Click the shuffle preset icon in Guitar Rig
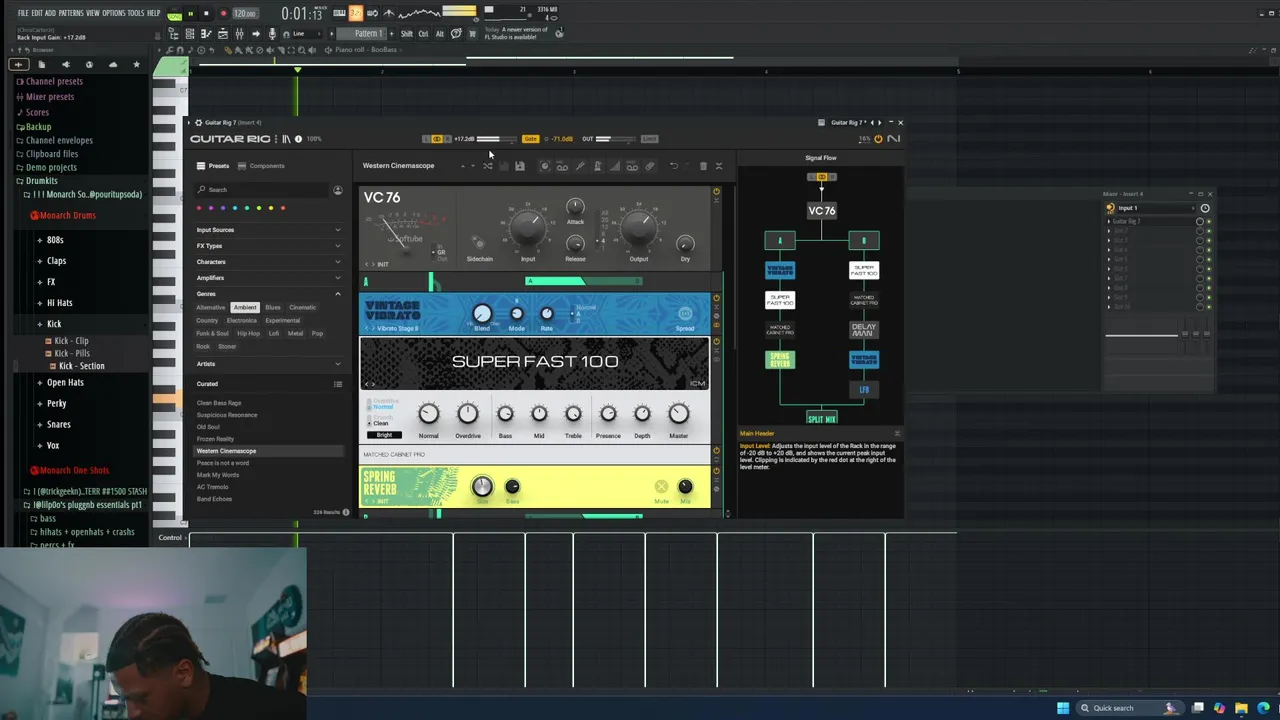This screenshot has width=1280, height=720. point(488,166)
